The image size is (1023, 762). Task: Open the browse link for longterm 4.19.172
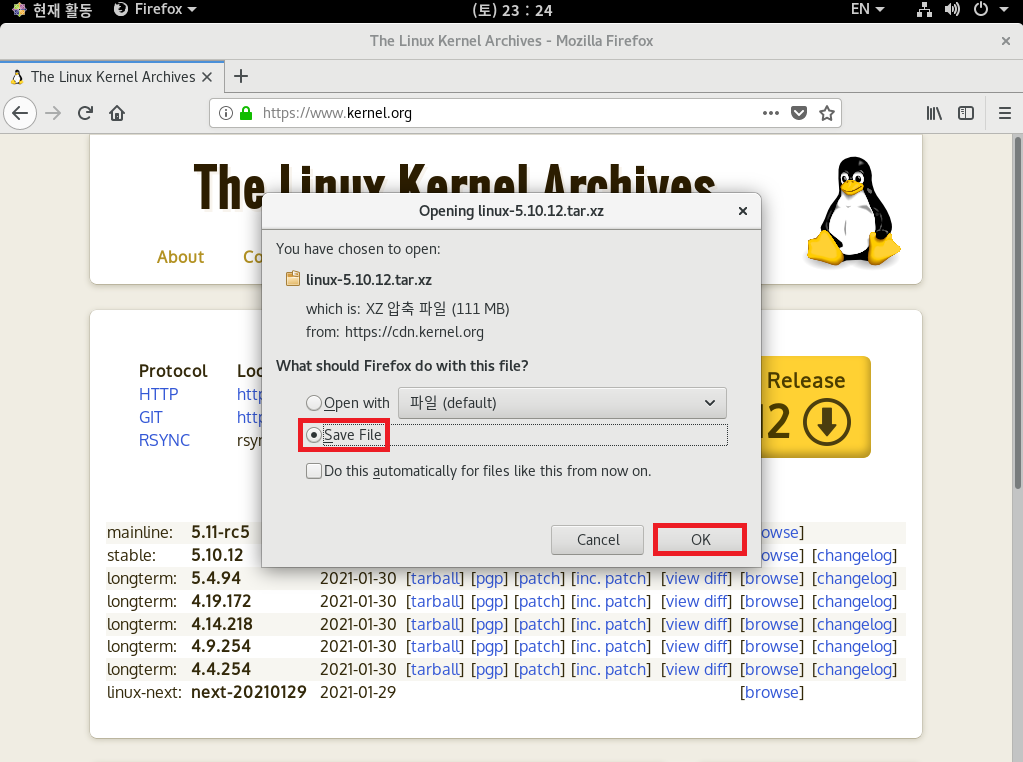point(772,602)
